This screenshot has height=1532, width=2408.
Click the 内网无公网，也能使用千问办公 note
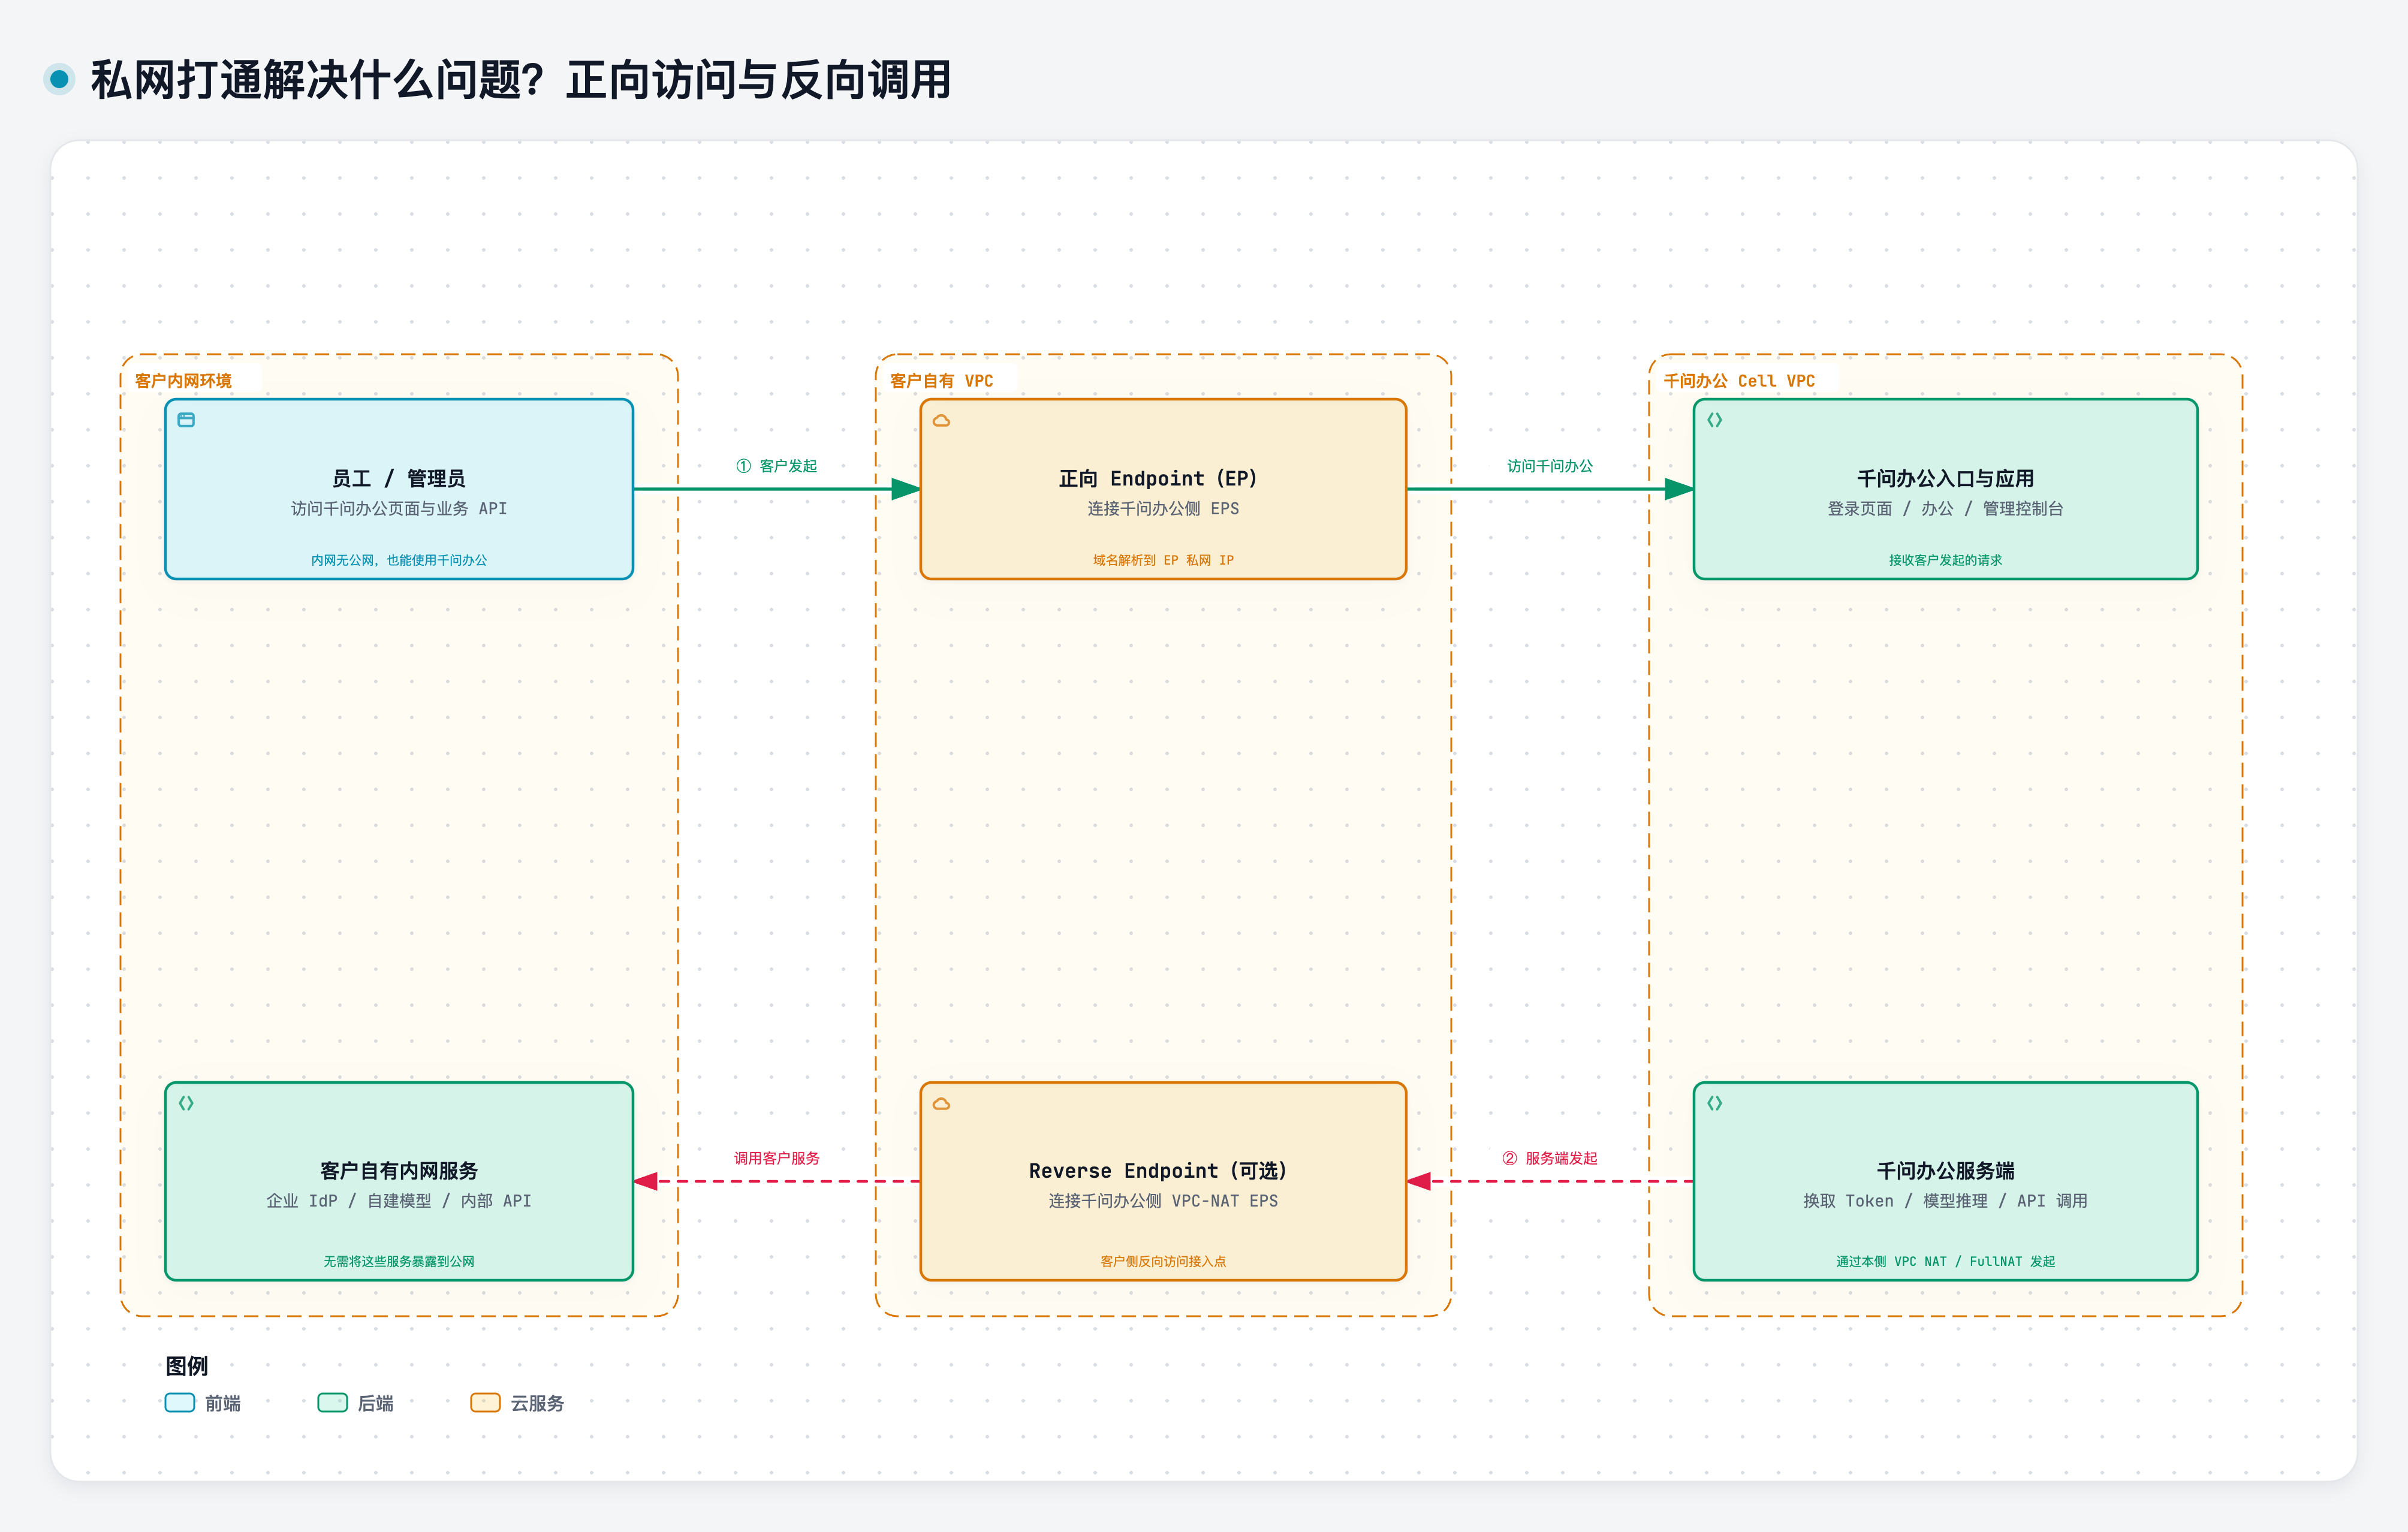399,560
